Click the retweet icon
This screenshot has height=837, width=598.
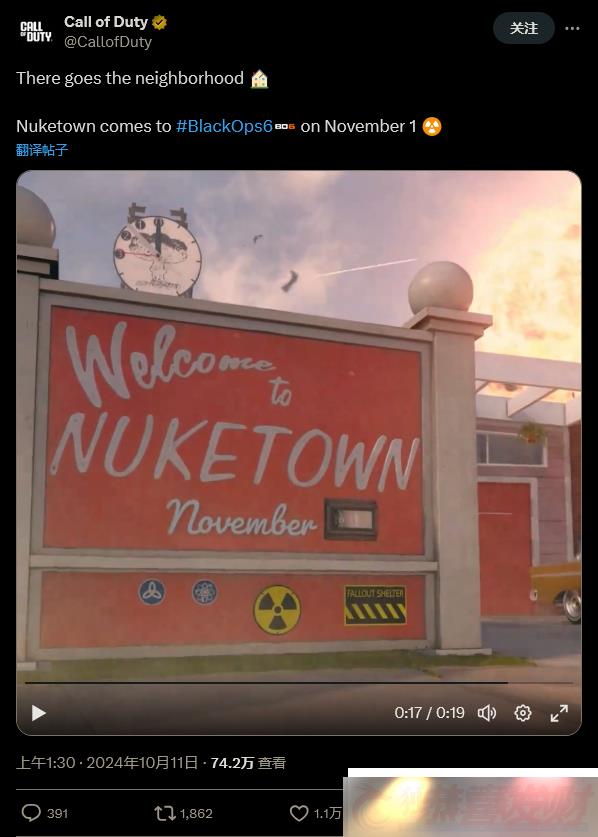click(x=164, y=813)
